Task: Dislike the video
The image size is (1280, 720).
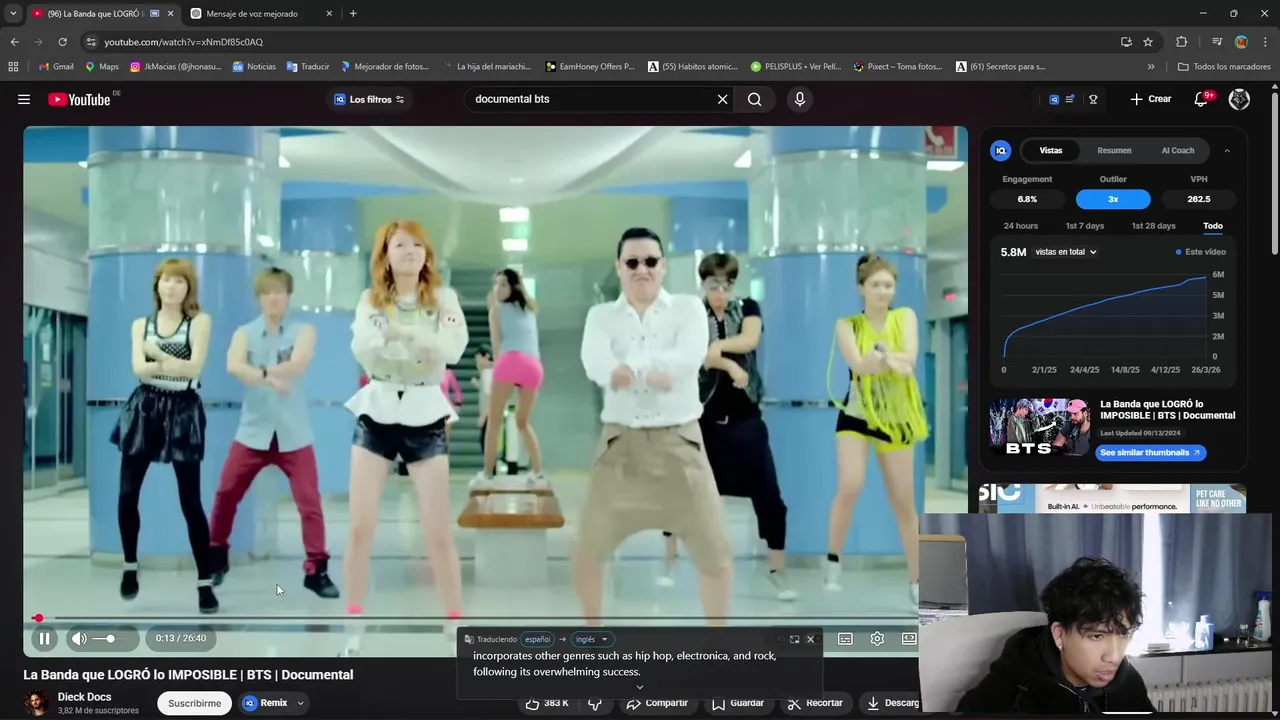Action: click(x=595, y=703)
